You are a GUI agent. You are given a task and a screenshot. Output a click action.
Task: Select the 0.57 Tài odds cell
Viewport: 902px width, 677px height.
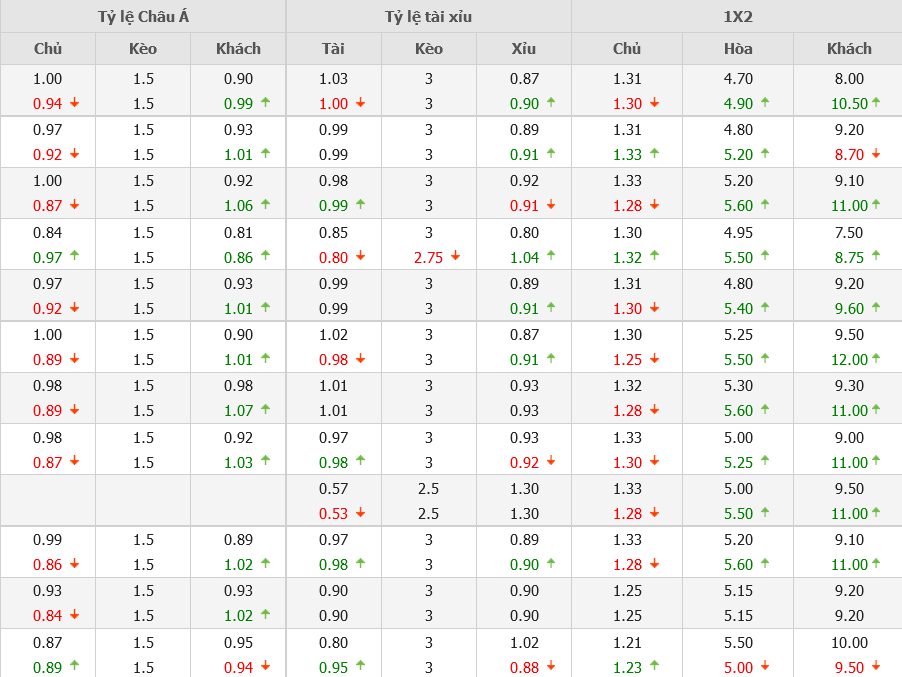(333, 489)
